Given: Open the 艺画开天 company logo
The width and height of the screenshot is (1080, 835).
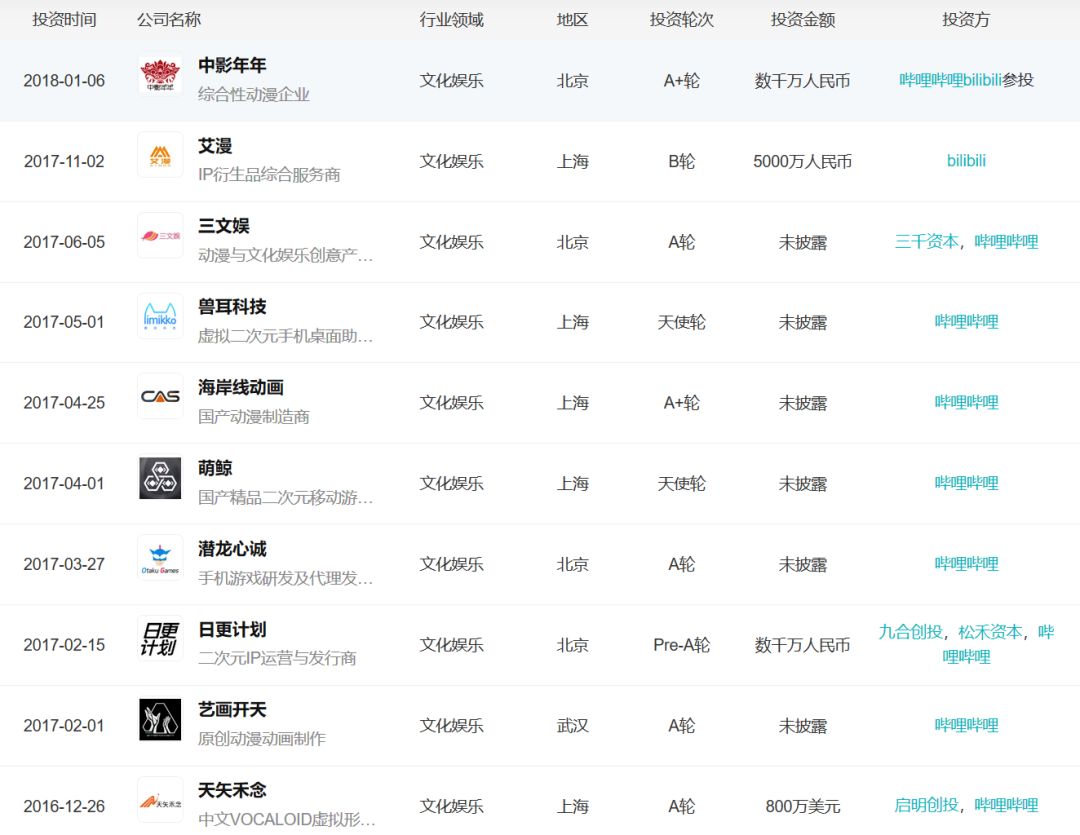Looking at the screenshot, I should [160, 719].
